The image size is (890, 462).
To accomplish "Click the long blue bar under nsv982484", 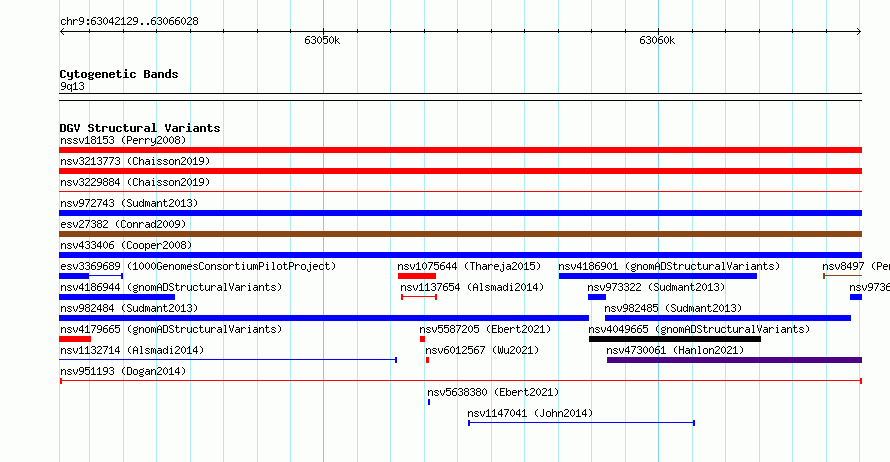I will tap(324, 318).
